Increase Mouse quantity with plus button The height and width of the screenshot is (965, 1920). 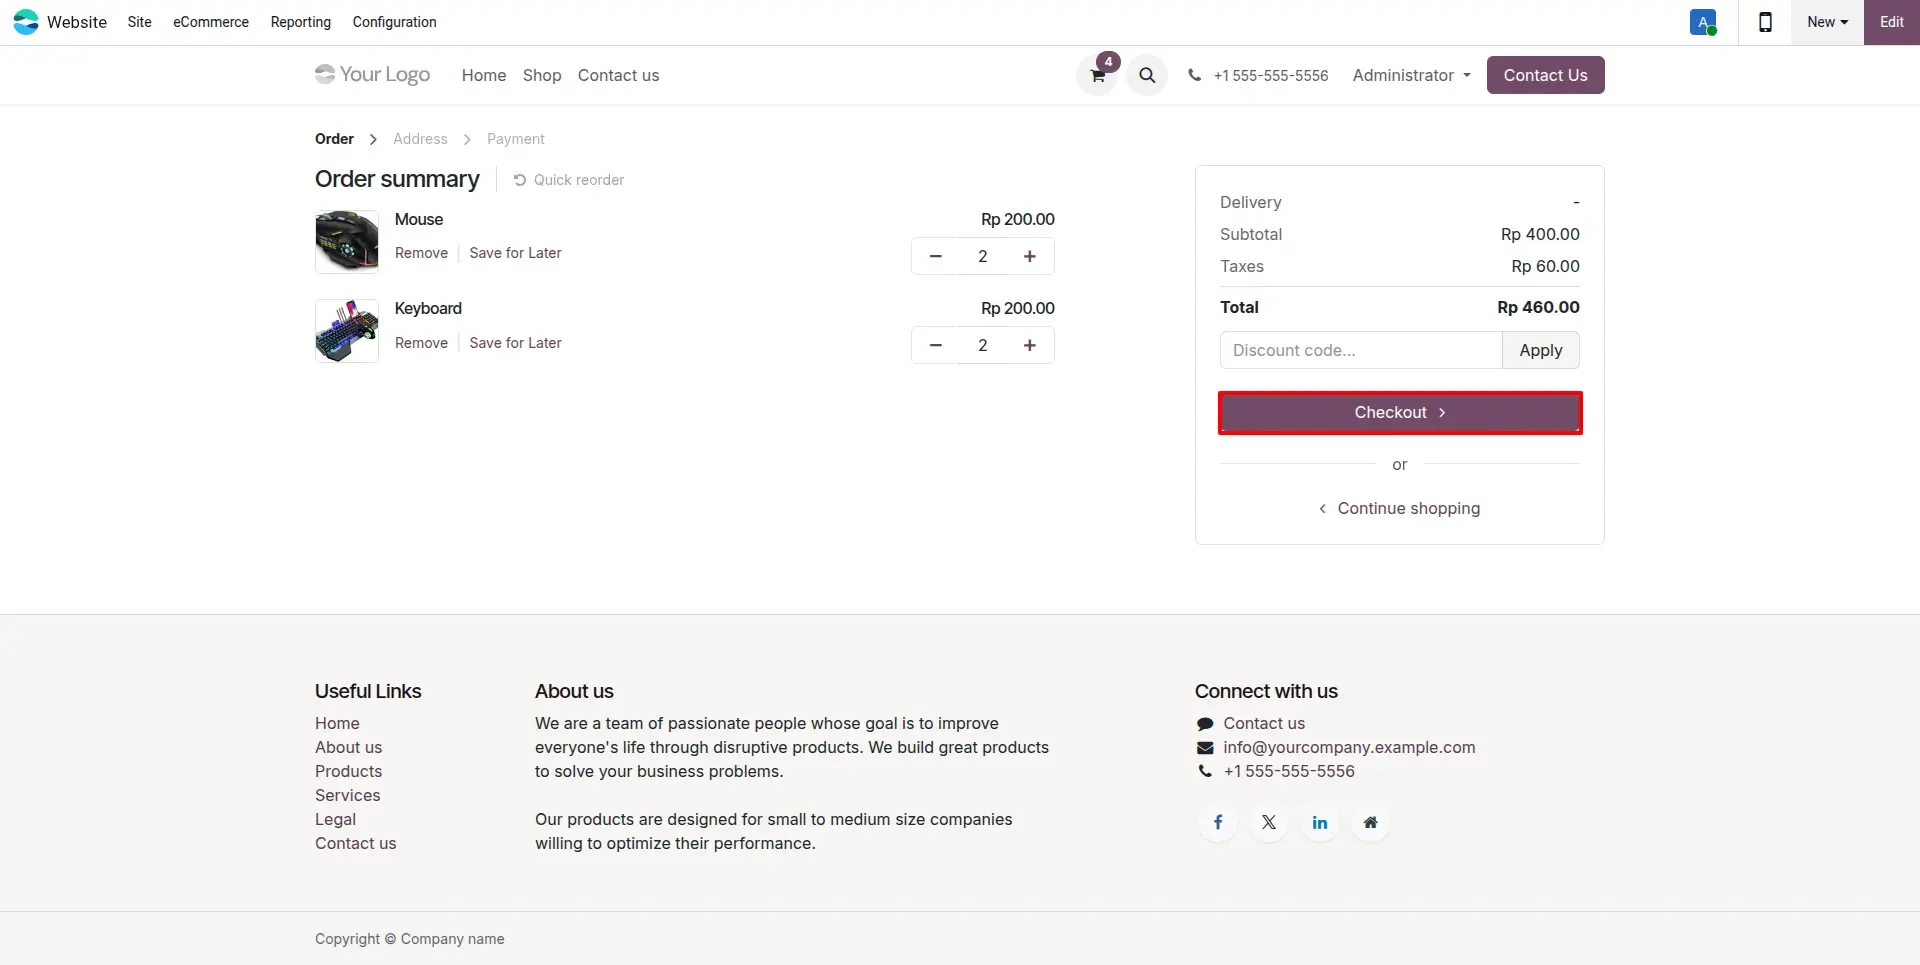1030,256
